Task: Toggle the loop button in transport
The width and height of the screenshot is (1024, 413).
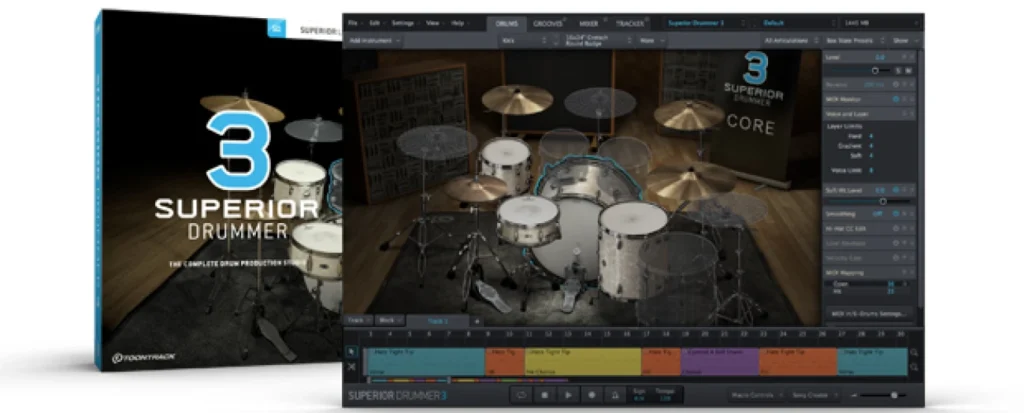Action: (x=521, y=396)
